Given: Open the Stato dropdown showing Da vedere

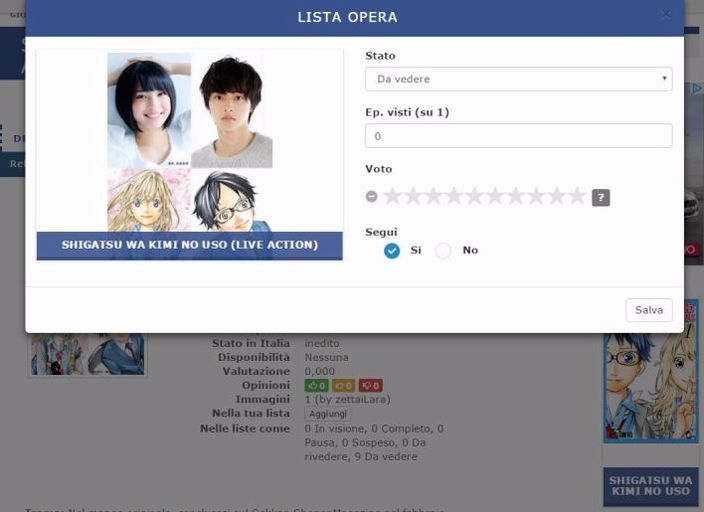Looking at the screenshot, I should point(519,79).
